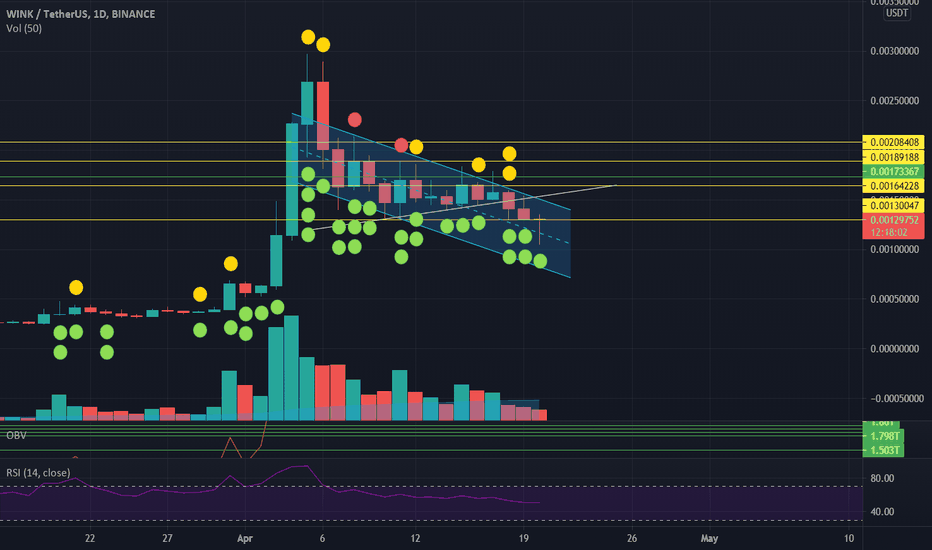The image size is (932, 550).
Task: Click the 26 date label on time axis
Action: [x=631, y=538]
